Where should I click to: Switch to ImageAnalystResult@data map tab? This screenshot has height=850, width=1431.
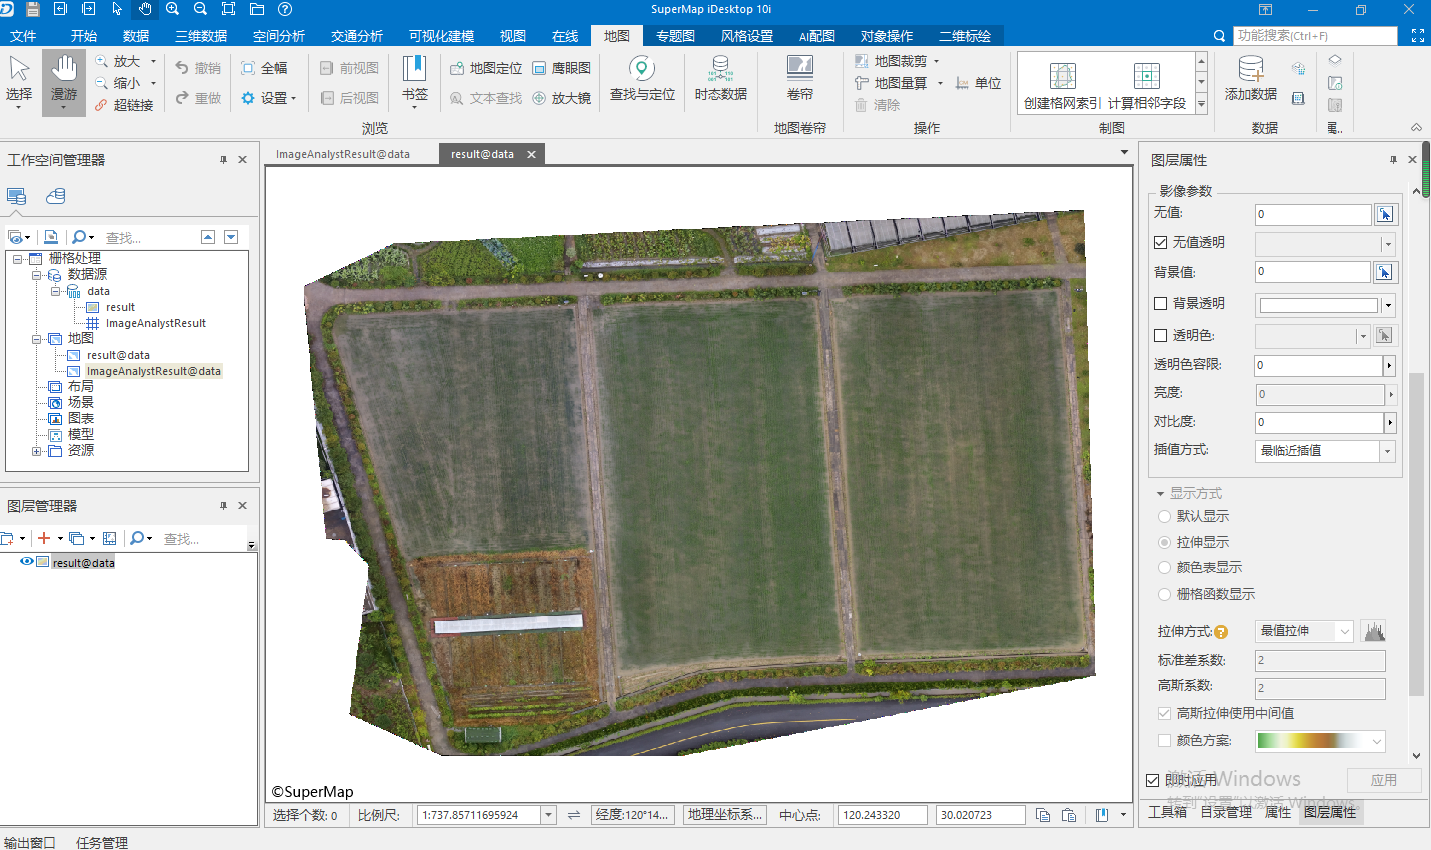[343, 154]
